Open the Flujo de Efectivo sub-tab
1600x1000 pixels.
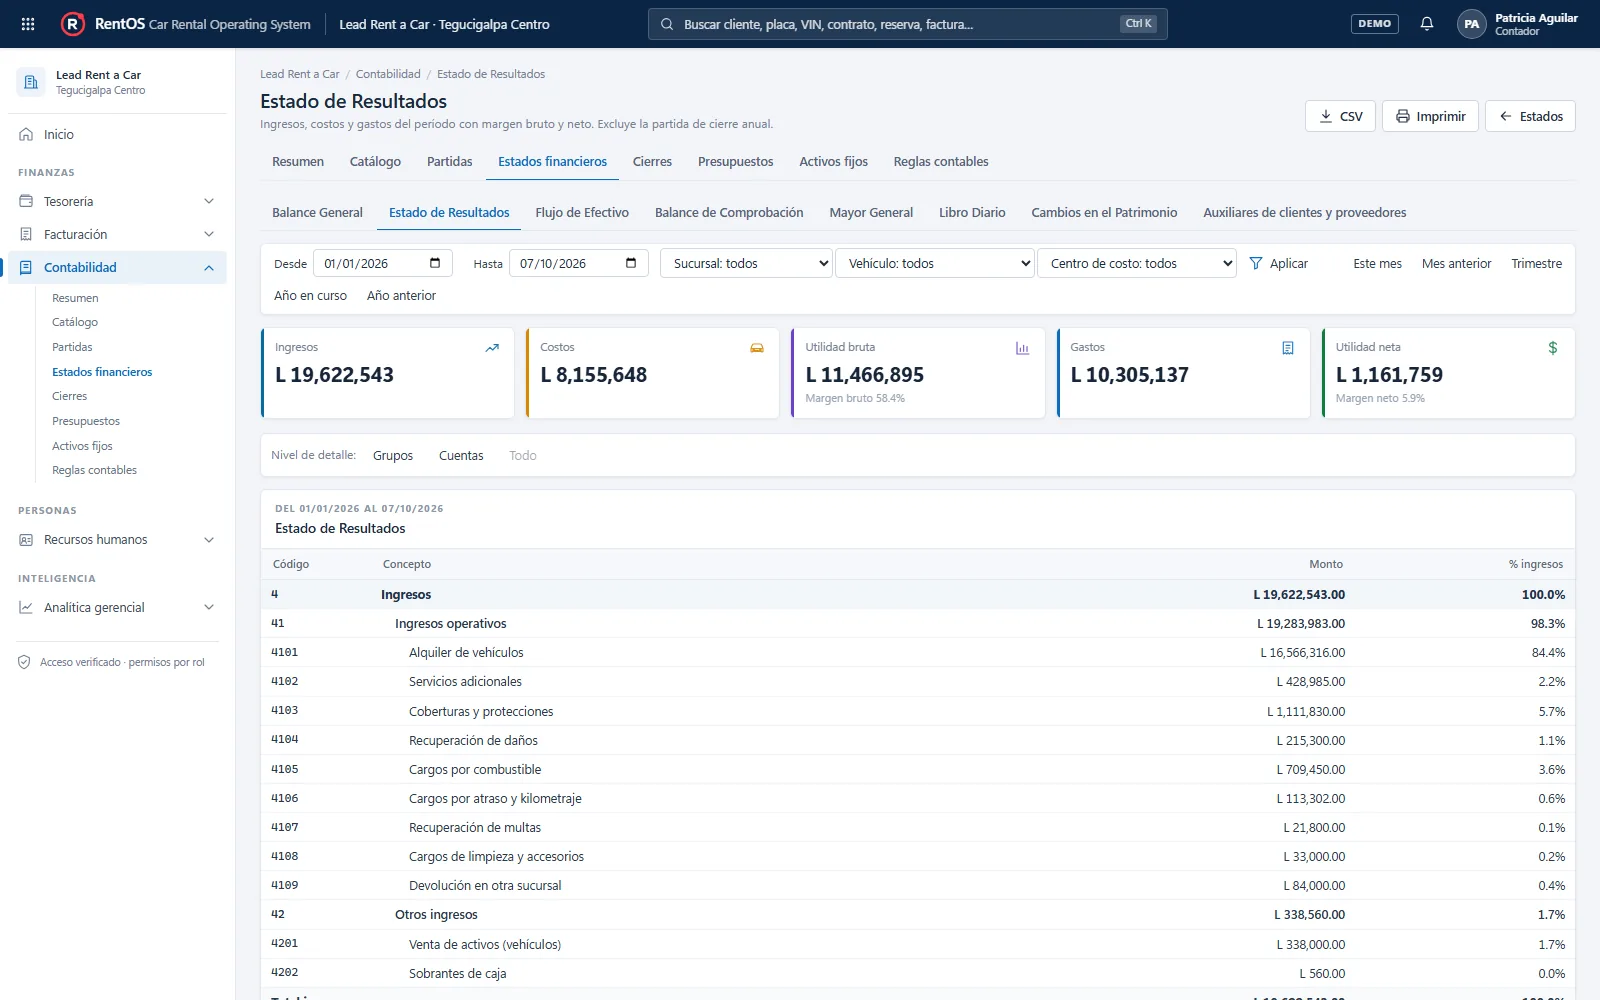(x=582, y=212)
